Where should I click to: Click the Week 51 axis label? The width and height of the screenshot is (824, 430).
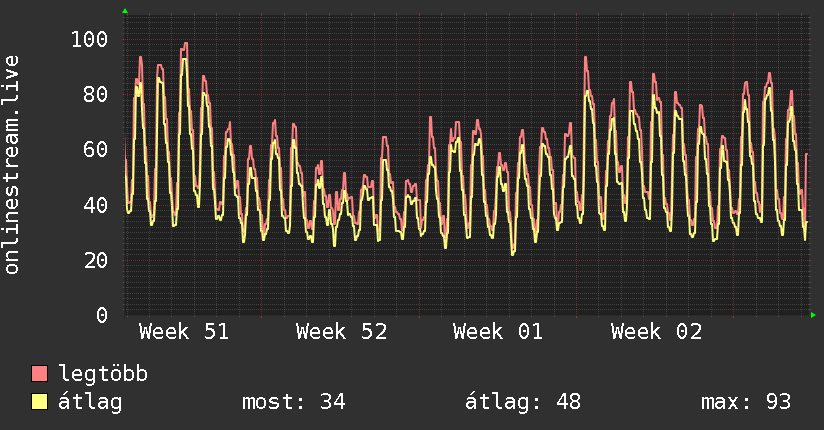(184, 332)
